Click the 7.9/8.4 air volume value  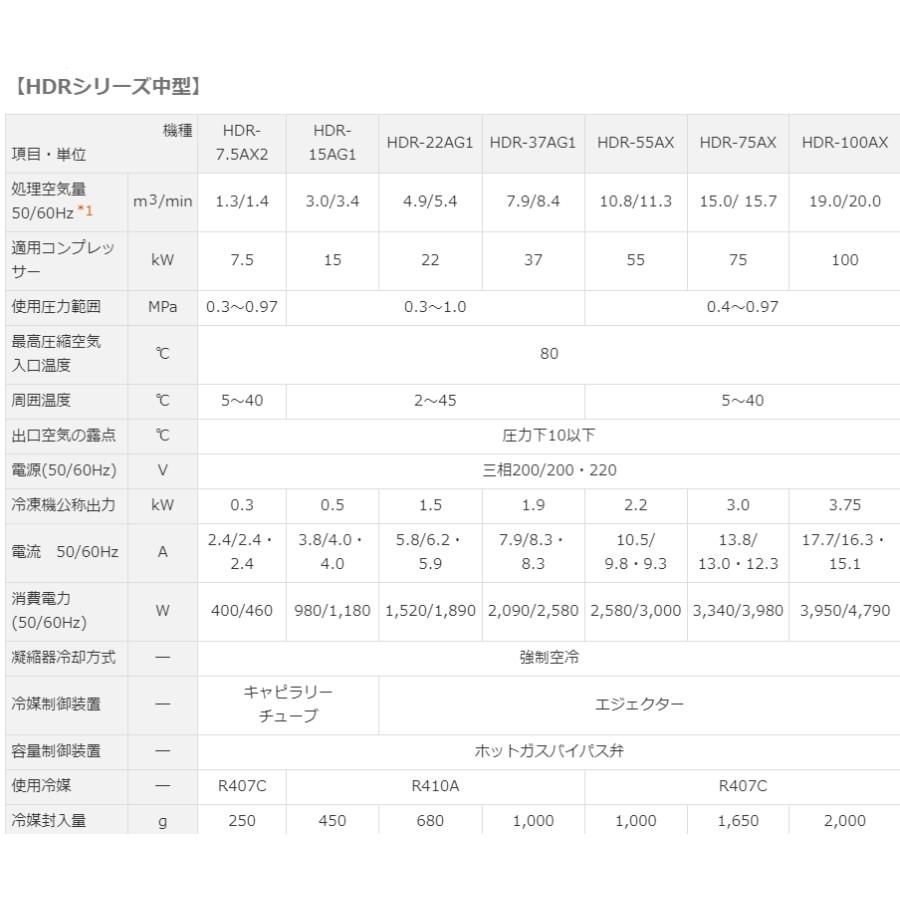533,201
